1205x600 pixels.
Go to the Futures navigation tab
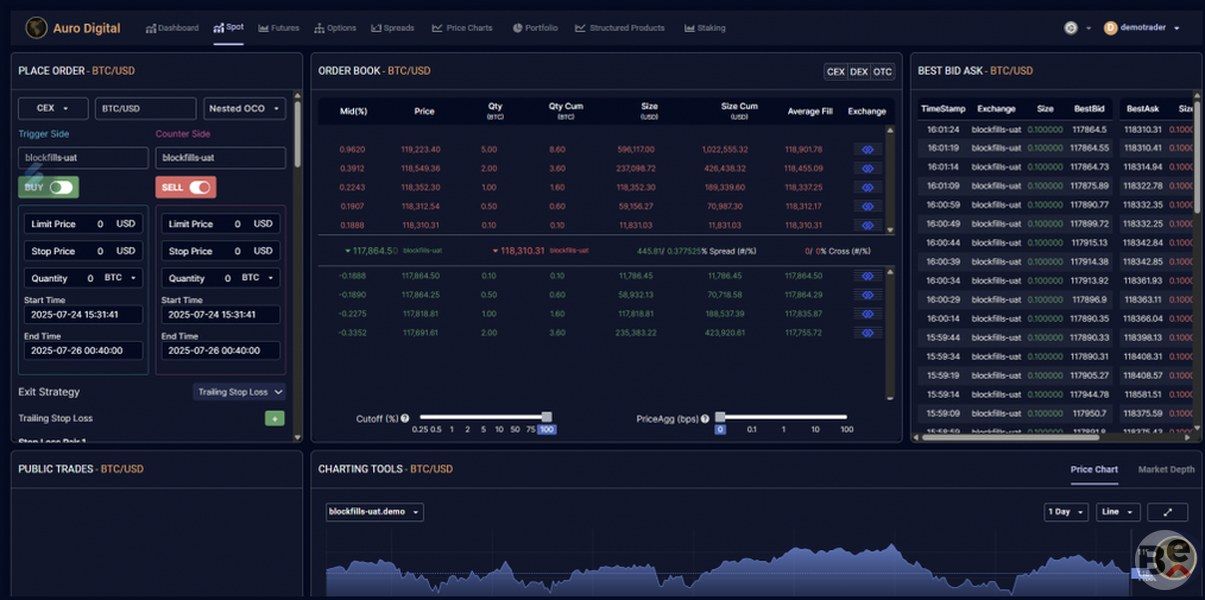[x=278, y=28]
